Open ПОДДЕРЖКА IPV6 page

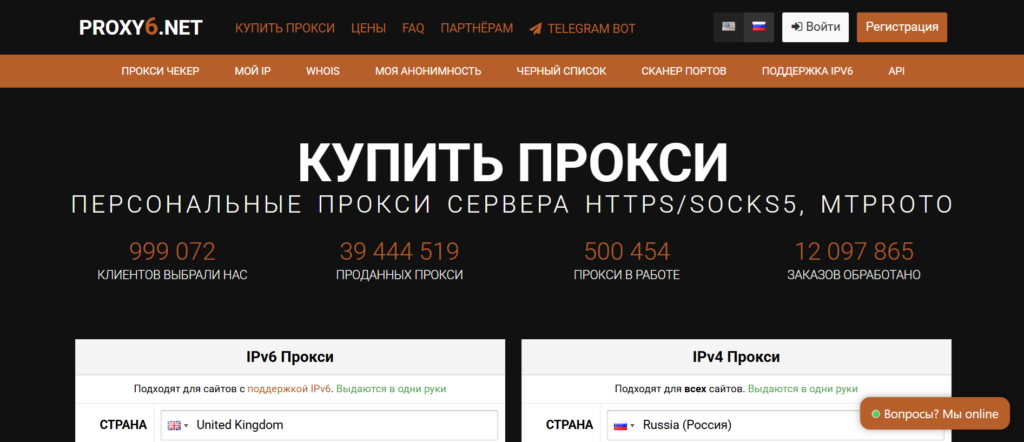point(807,71)
